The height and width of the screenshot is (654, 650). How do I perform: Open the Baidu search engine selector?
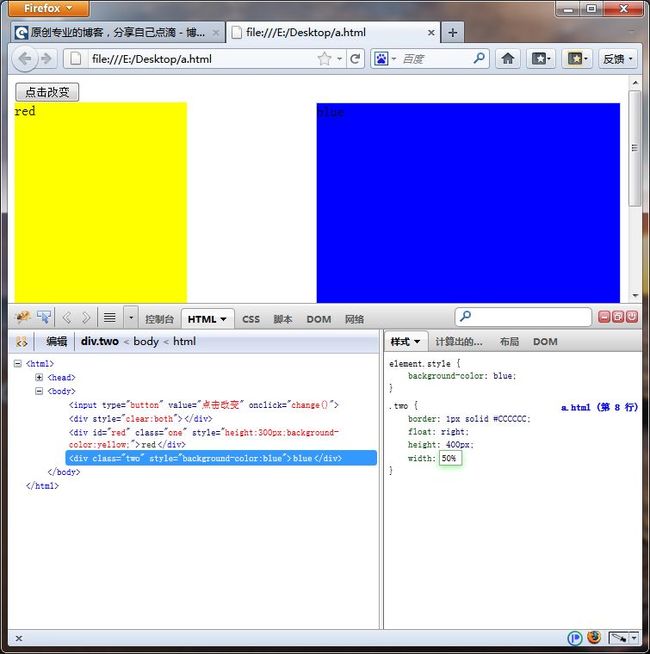385,59
